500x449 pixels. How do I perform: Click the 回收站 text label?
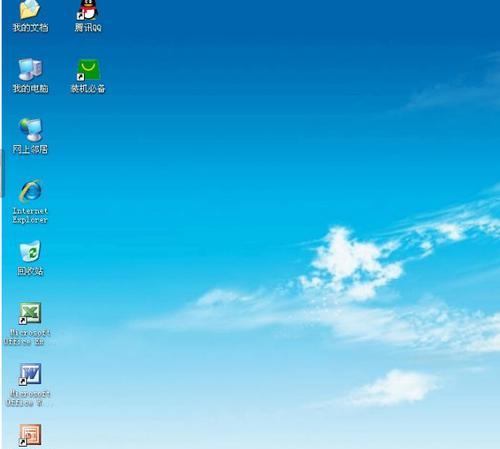[x=30, y=271]
